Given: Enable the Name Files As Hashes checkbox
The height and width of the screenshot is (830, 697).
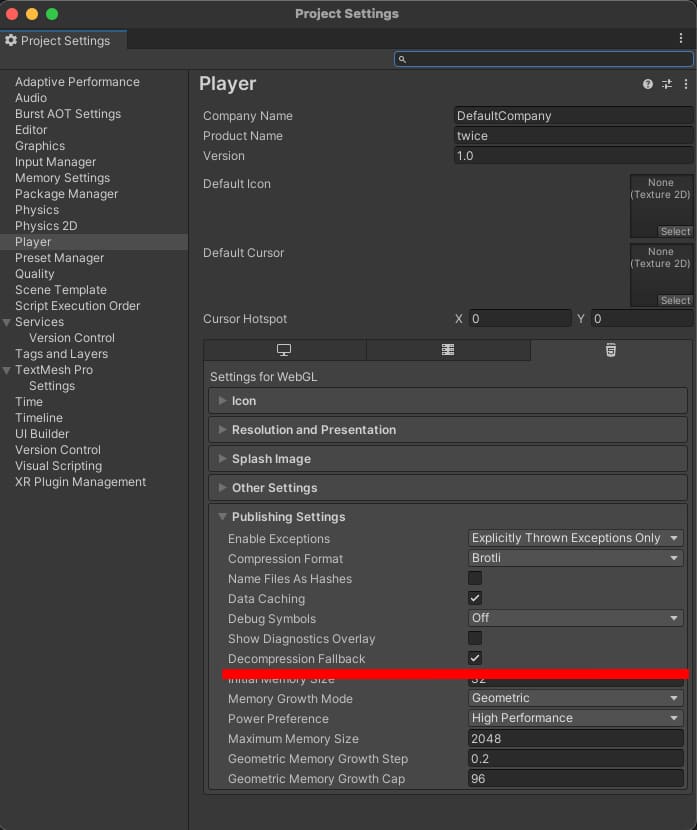Looking at the screenshot, I should click(x=475, y=579).
